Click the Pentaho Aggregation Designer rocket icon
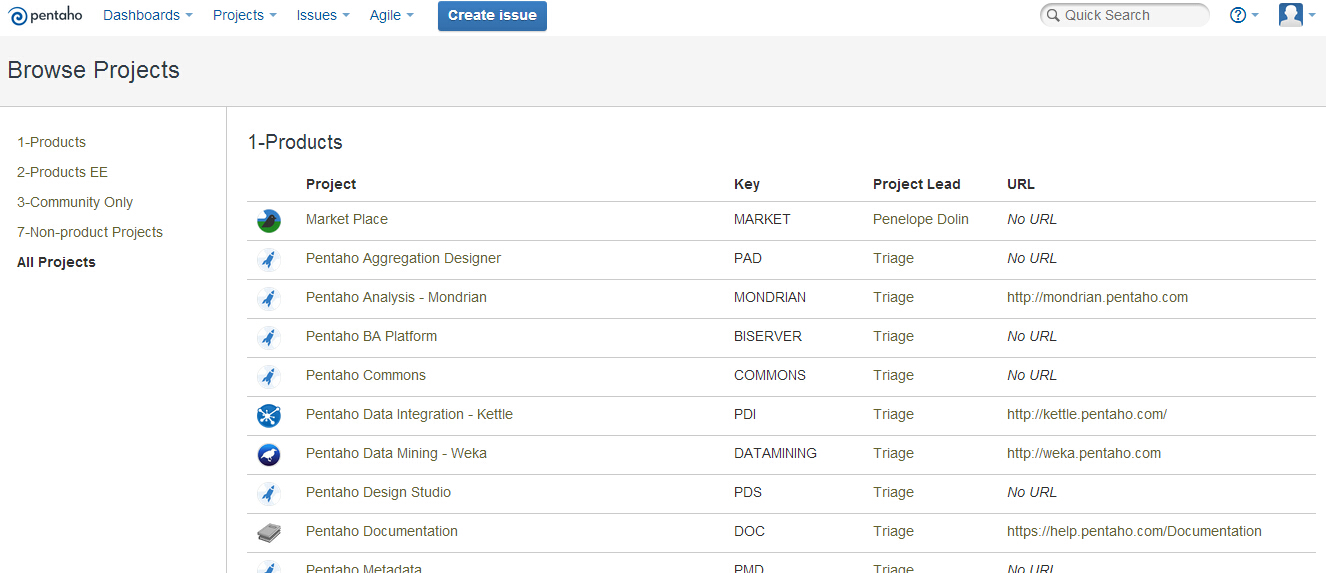The width and height of the screenshot is (1326, 573). pos(268,260)
